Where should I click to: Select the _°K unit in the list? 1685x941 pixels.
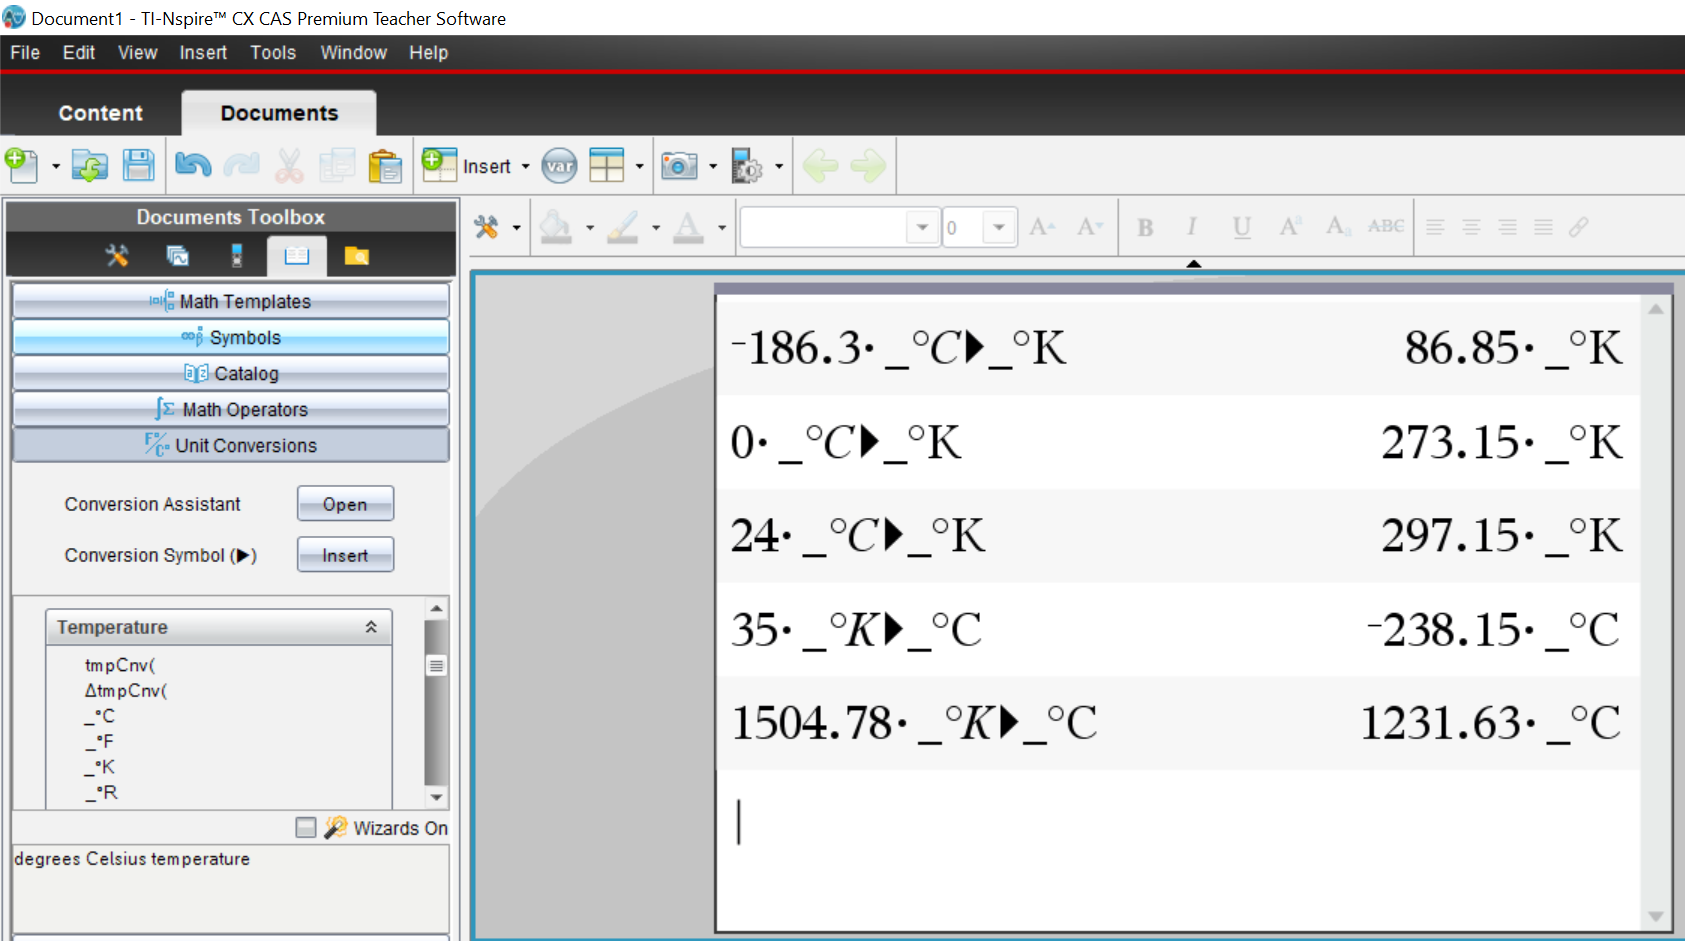click(x=100, y=767)
